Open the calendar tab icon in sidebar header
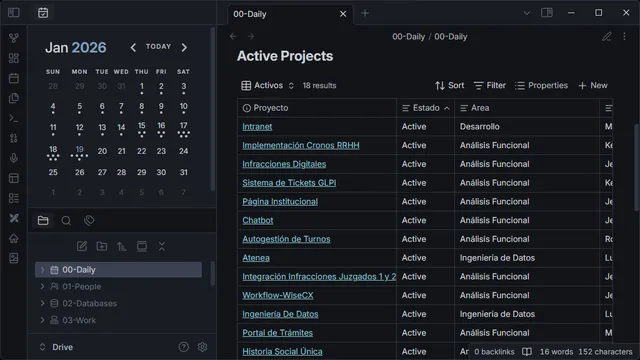Image resolution: width=640 pixels, height=360 pixels. tap(43, 13)
